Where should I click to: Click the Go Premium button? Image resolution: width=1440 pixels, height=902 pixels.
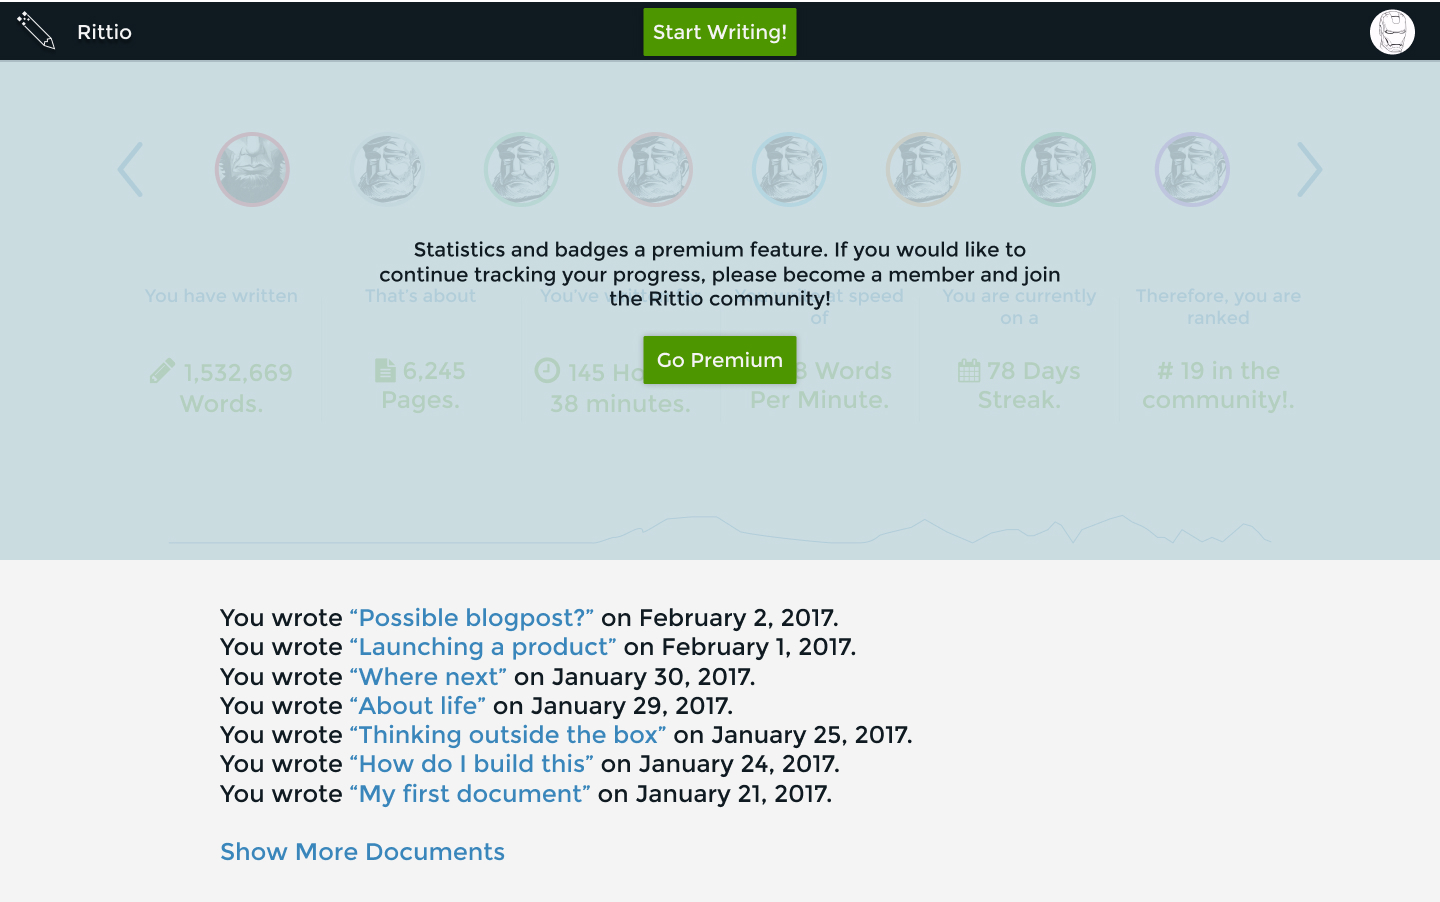(x=720, y=360)
